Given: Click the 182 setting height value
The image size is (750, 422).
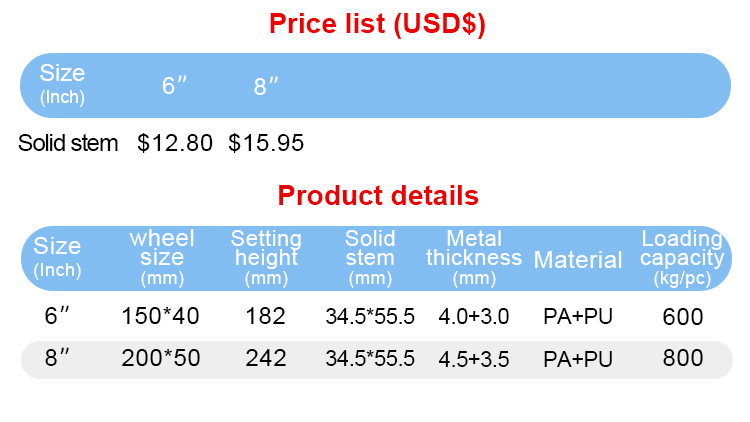Looking at the screenshot, I should pyautogui.click(x=266, y=317).
